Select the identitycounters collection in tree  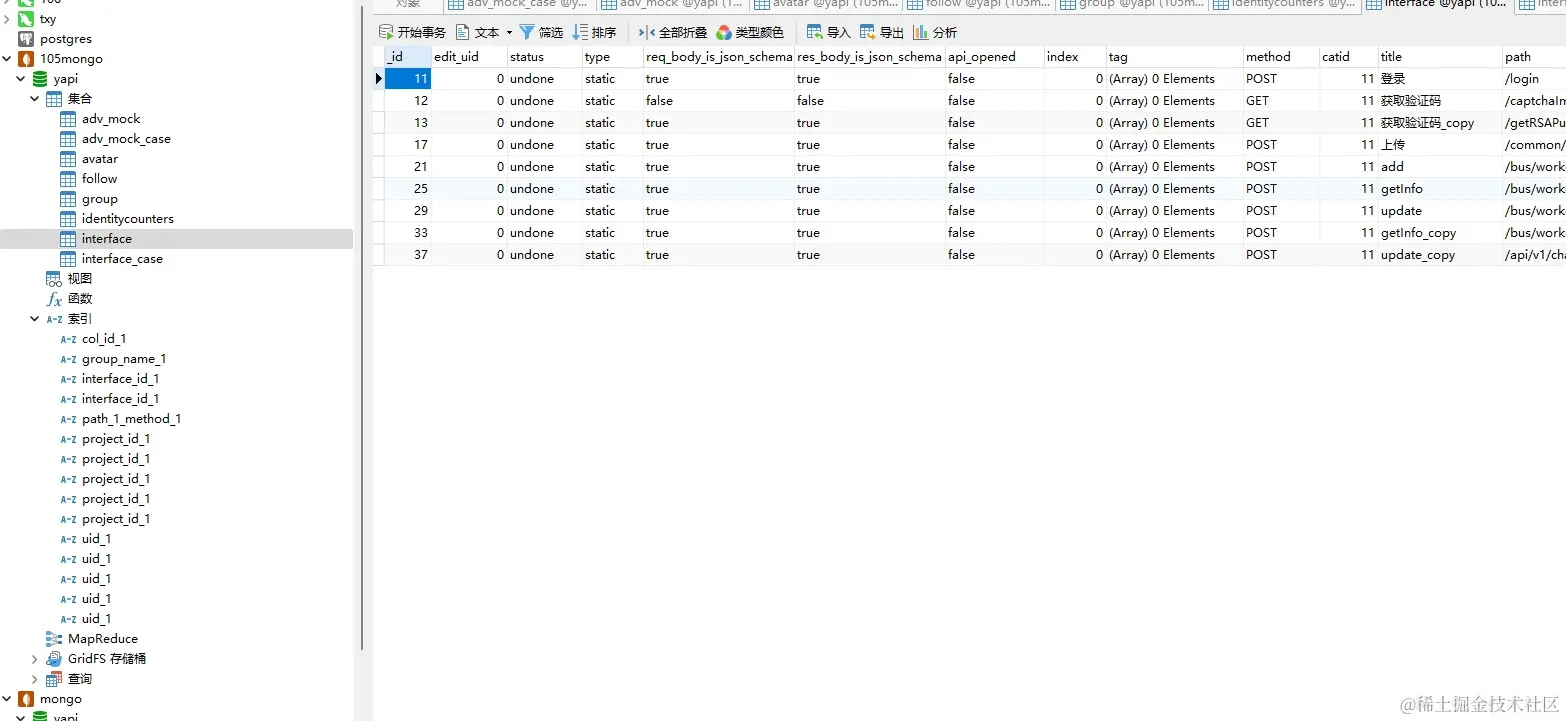point(128,219)
